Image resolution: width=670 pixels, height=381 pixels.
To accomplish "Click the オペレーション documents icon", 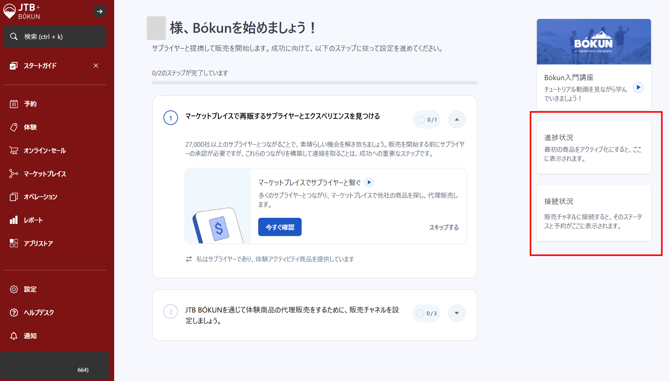I will point(14,197).
